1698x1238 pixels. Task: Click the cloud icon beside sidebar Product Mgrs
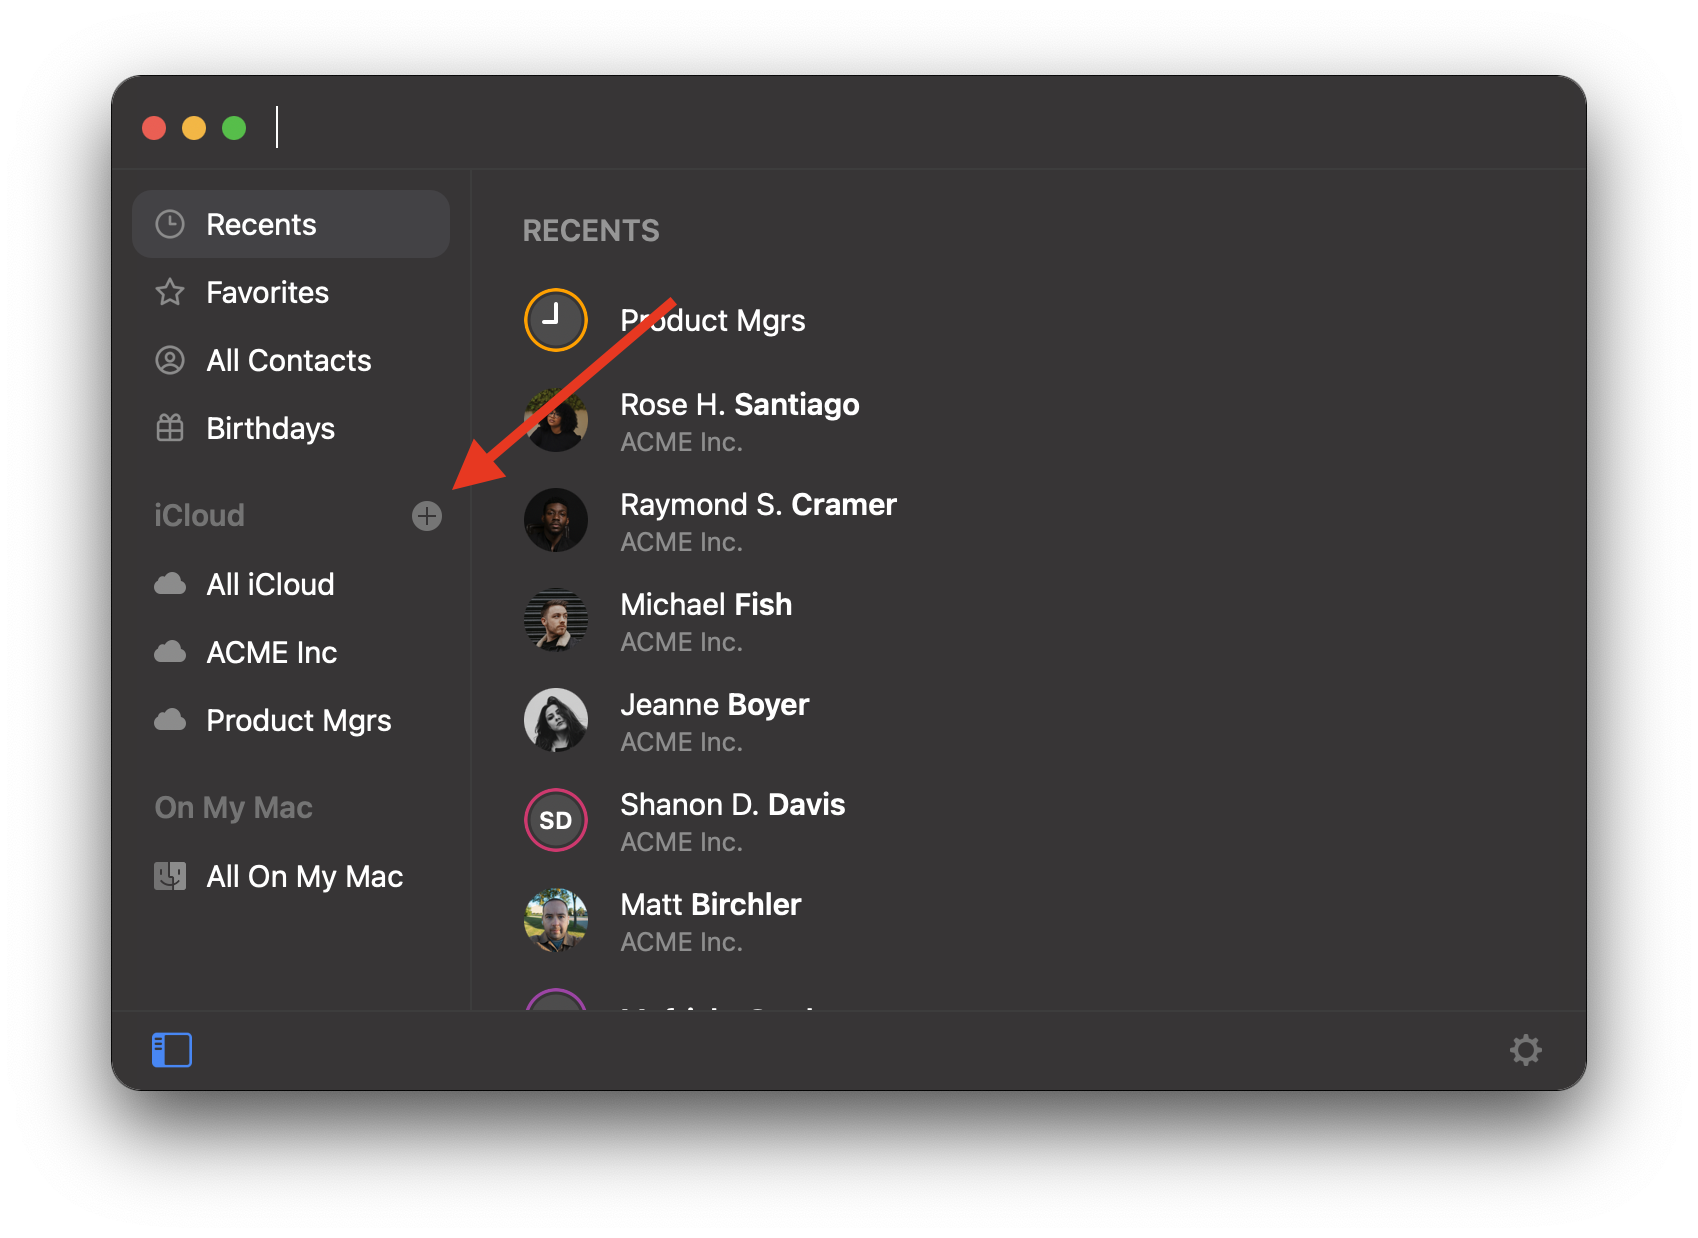(170, 720)
